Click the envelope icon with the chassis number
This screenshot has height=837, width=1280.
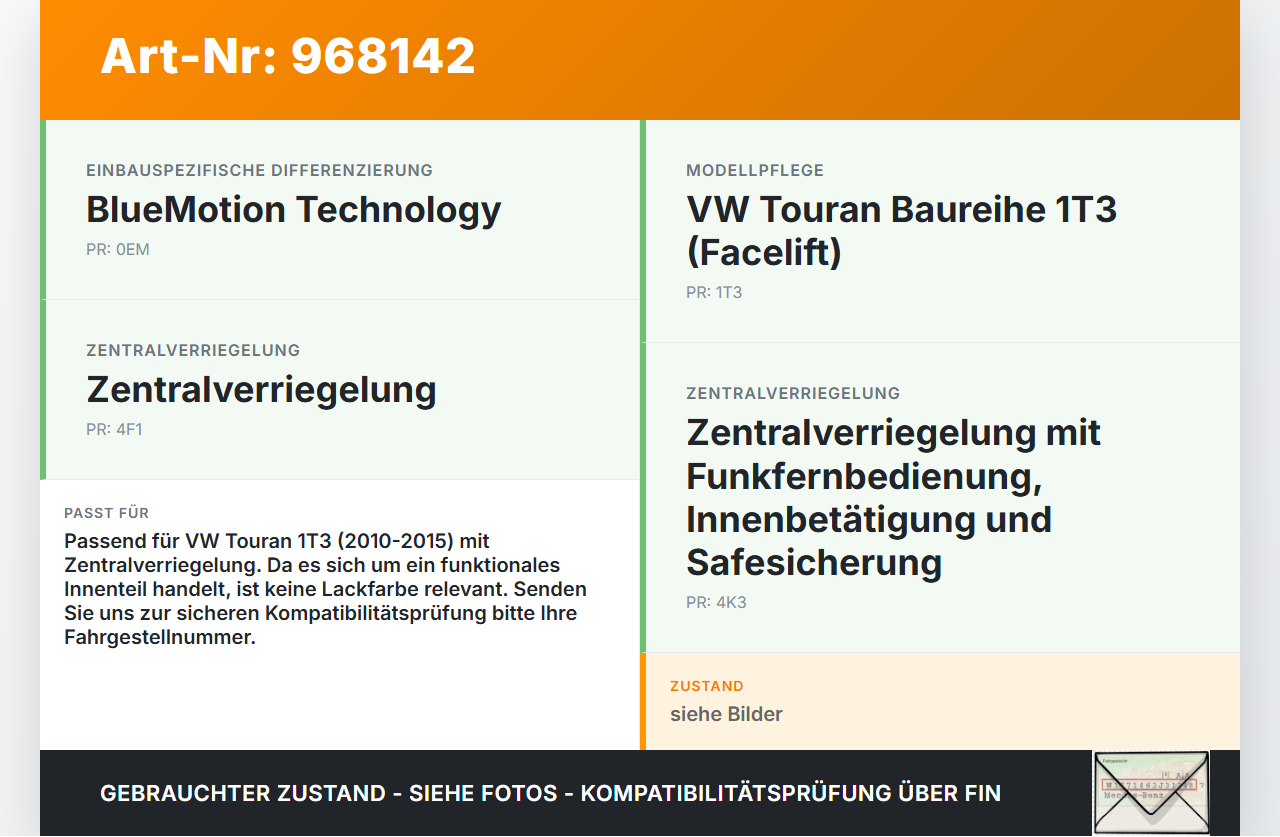1151,793
